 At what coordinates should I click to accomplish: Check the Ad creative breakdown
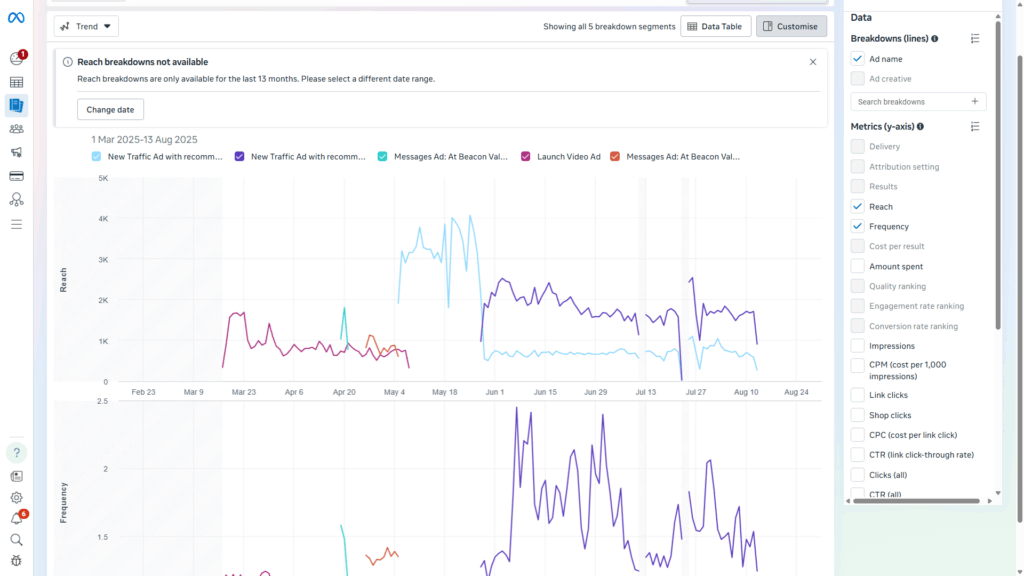coord(857,78)
